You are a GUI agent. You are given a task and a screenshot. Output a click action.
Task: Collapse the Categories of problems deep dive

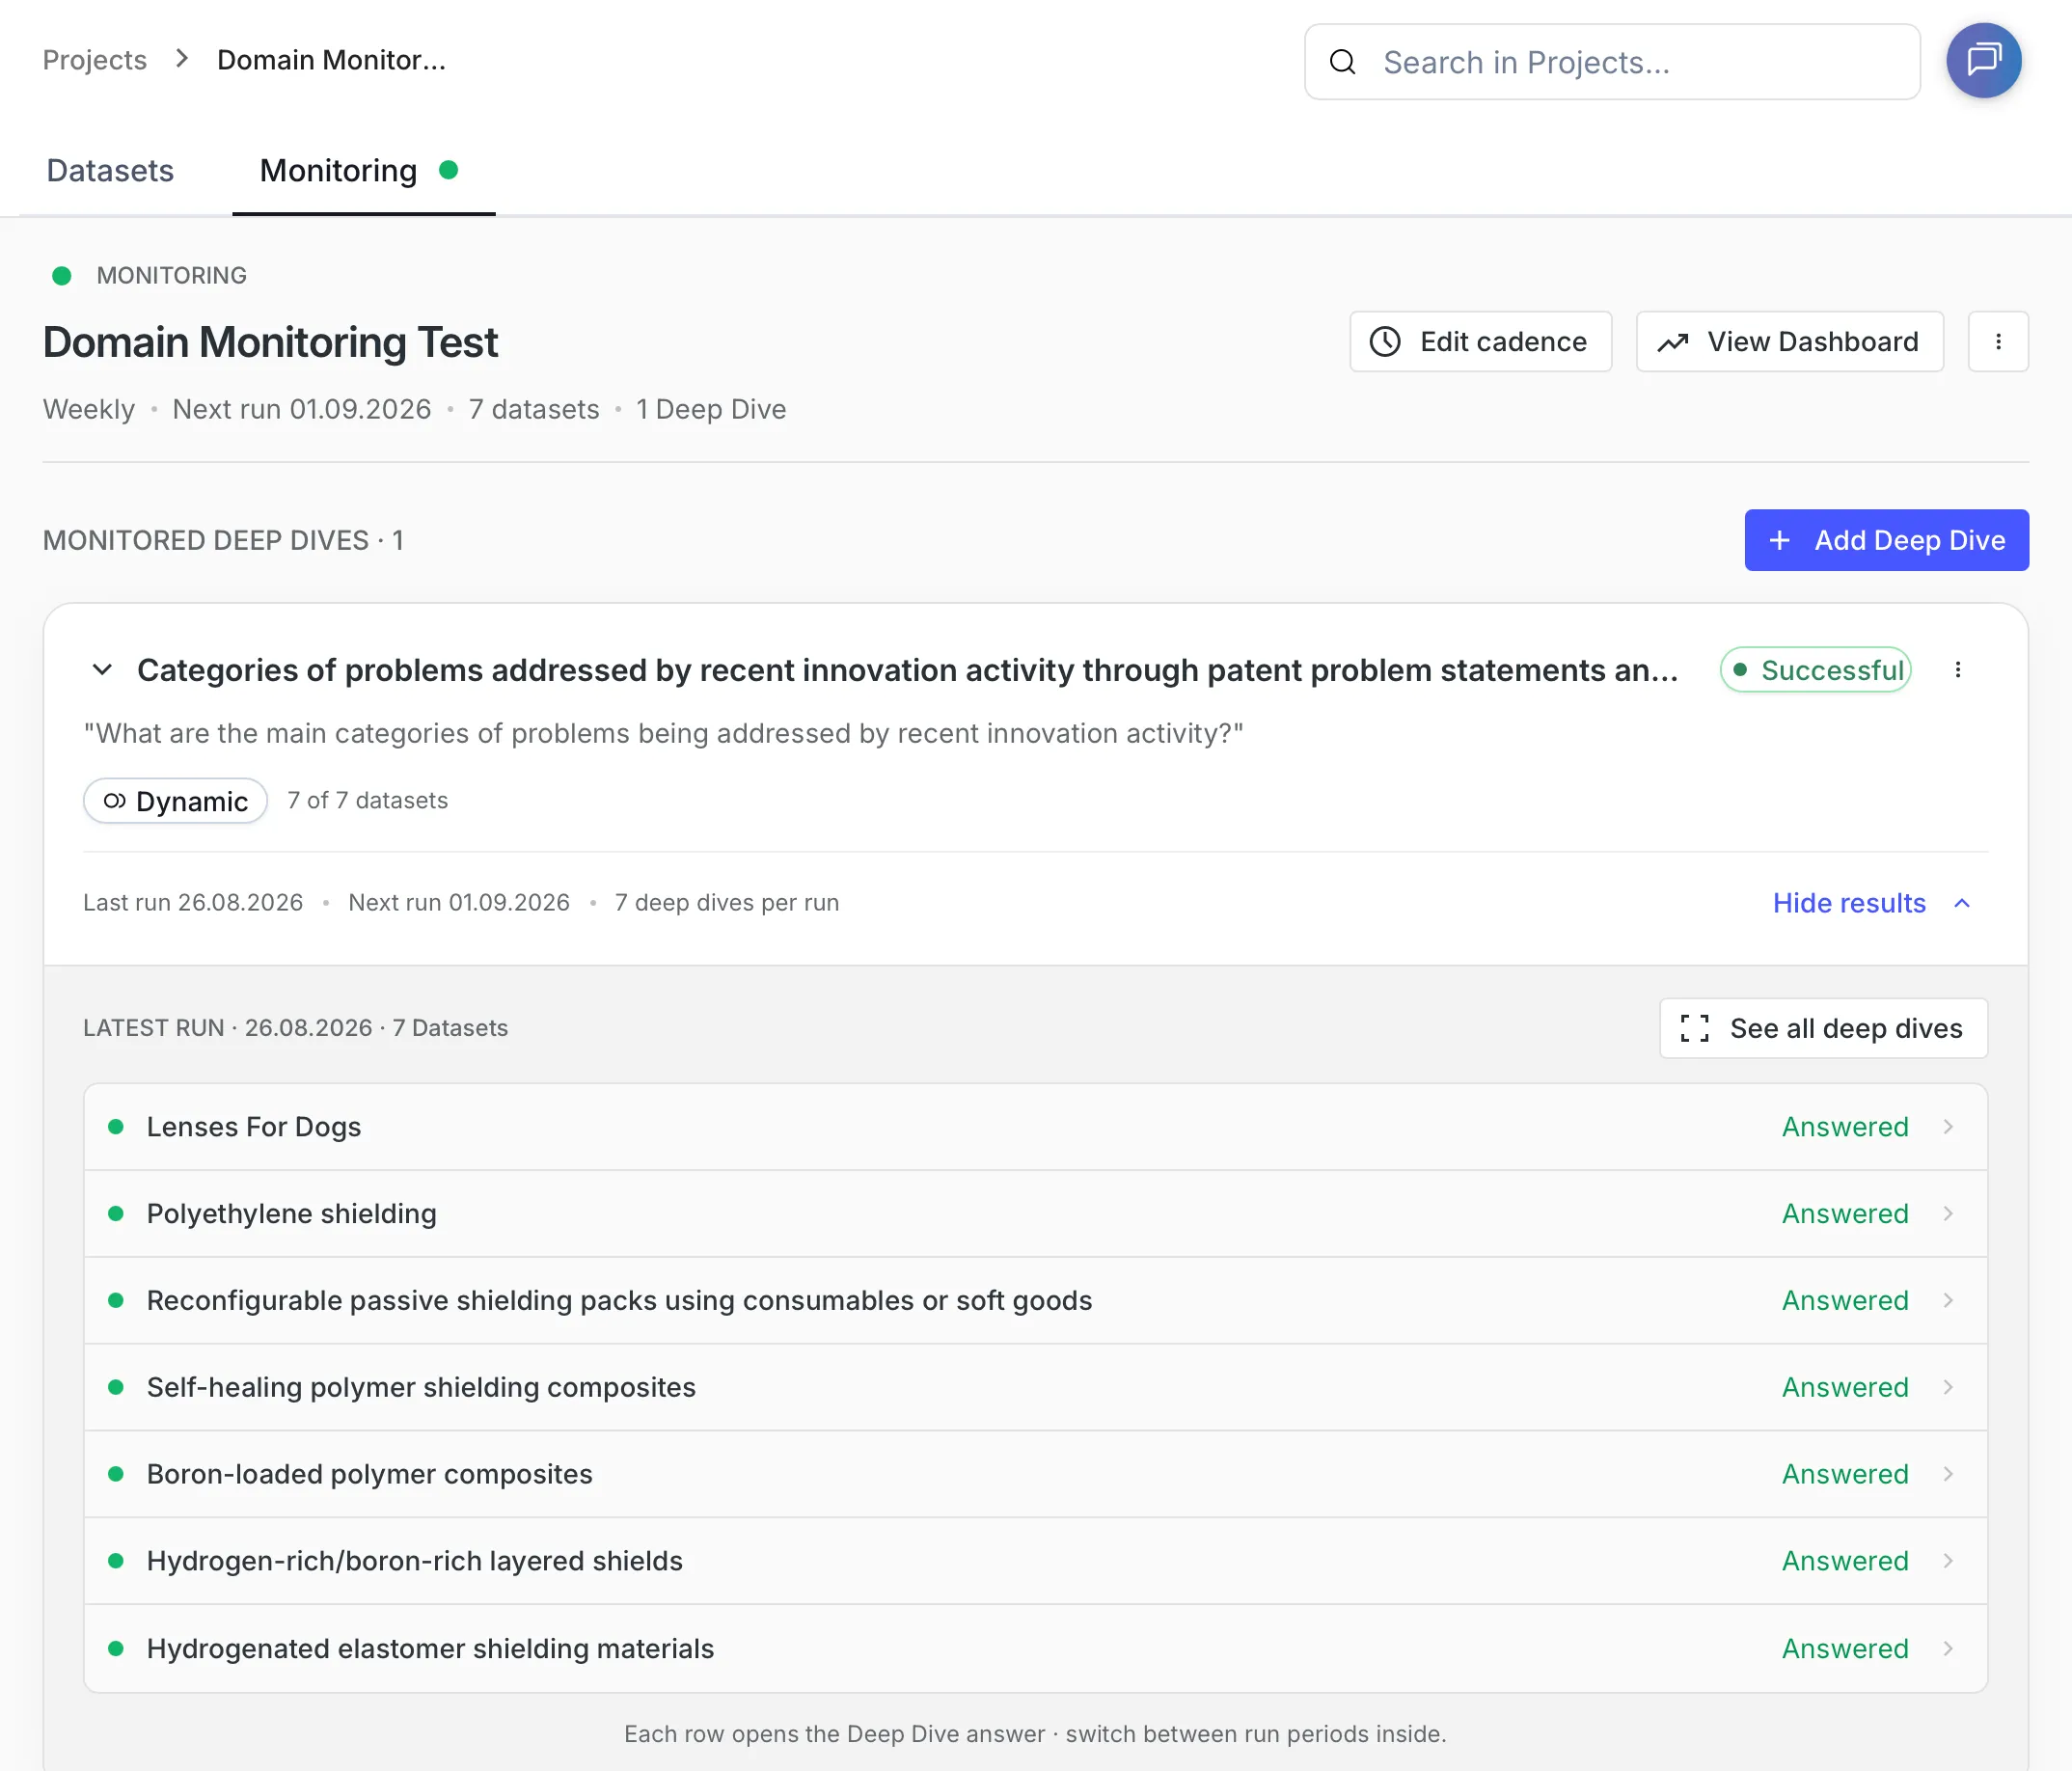[x=102, y=669]
